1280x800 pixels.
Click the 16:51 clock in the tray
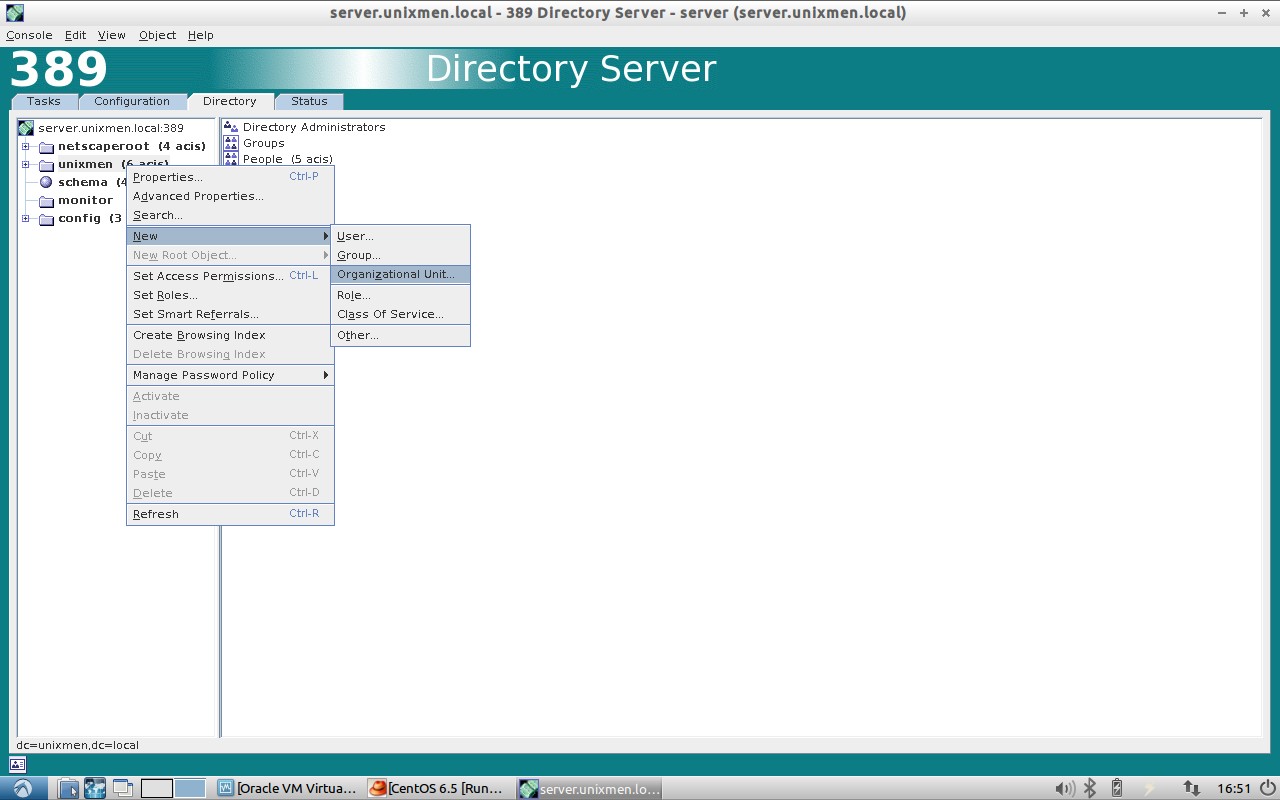1234,788
